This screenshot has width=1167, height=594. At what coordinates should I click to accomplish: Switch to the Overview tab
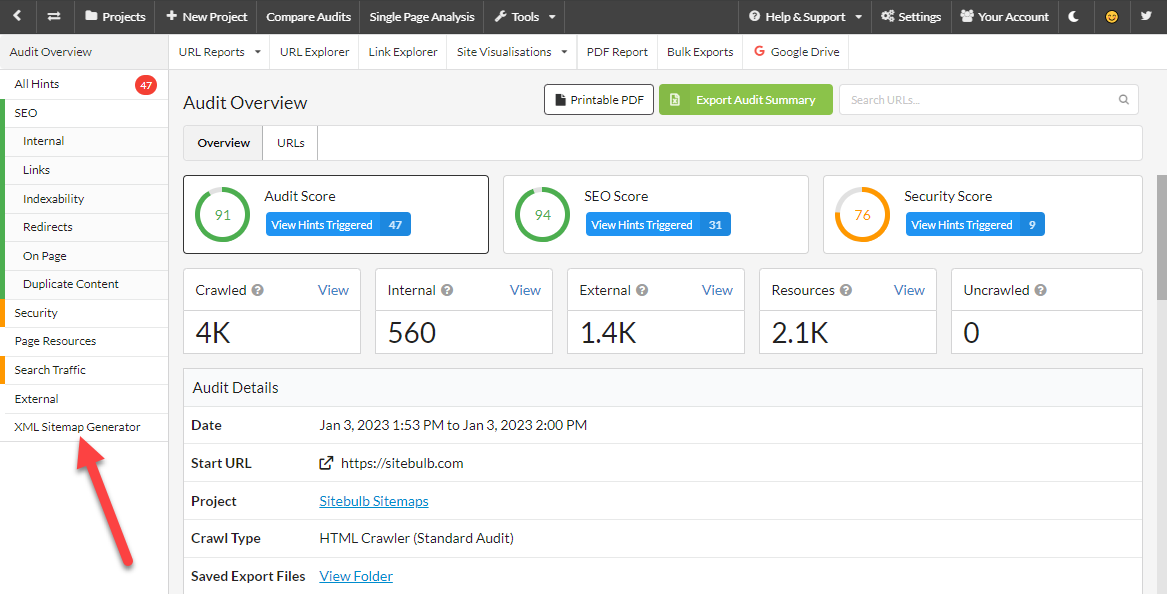click(223, 143)
